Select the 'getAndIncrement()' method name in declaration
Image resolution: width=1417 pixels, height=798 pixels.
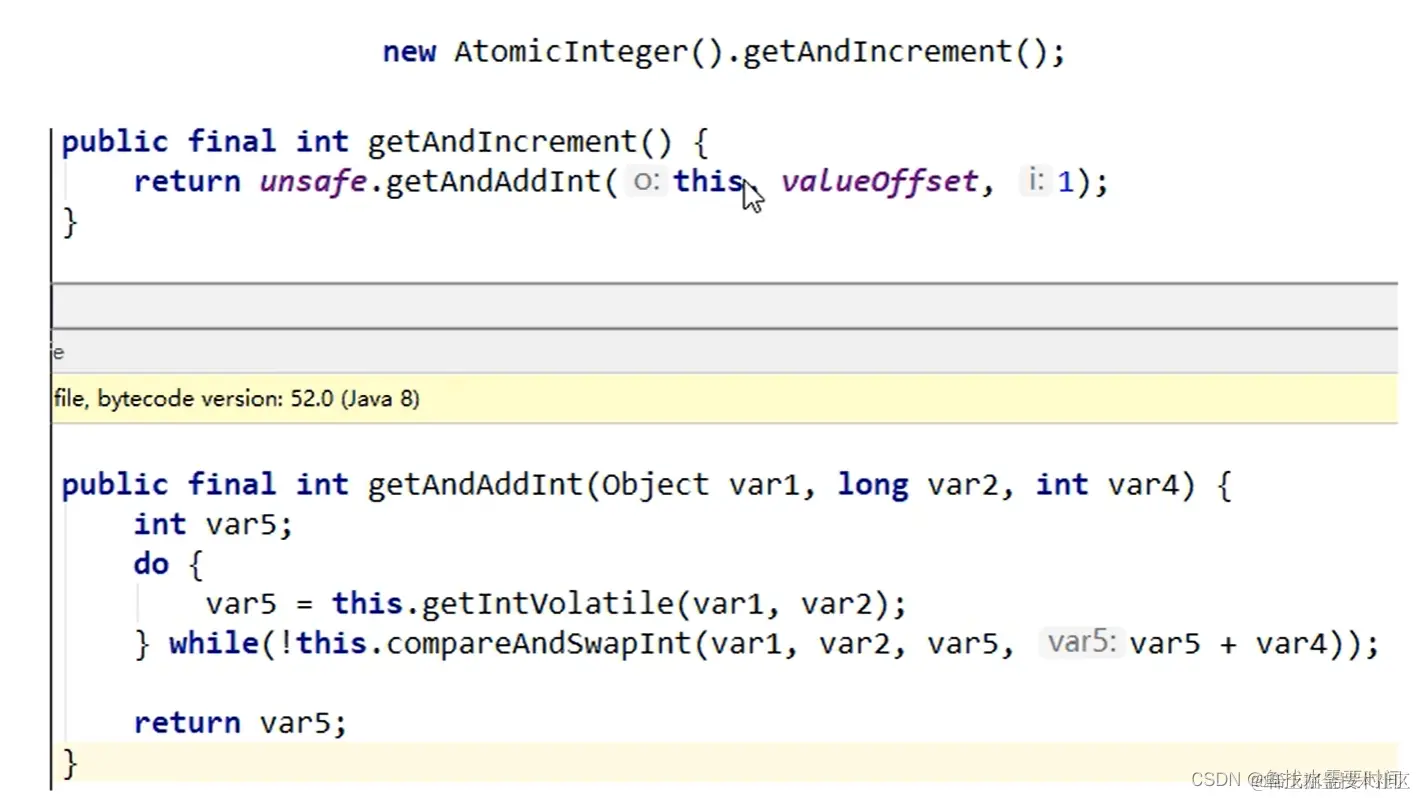click(520, 142)
